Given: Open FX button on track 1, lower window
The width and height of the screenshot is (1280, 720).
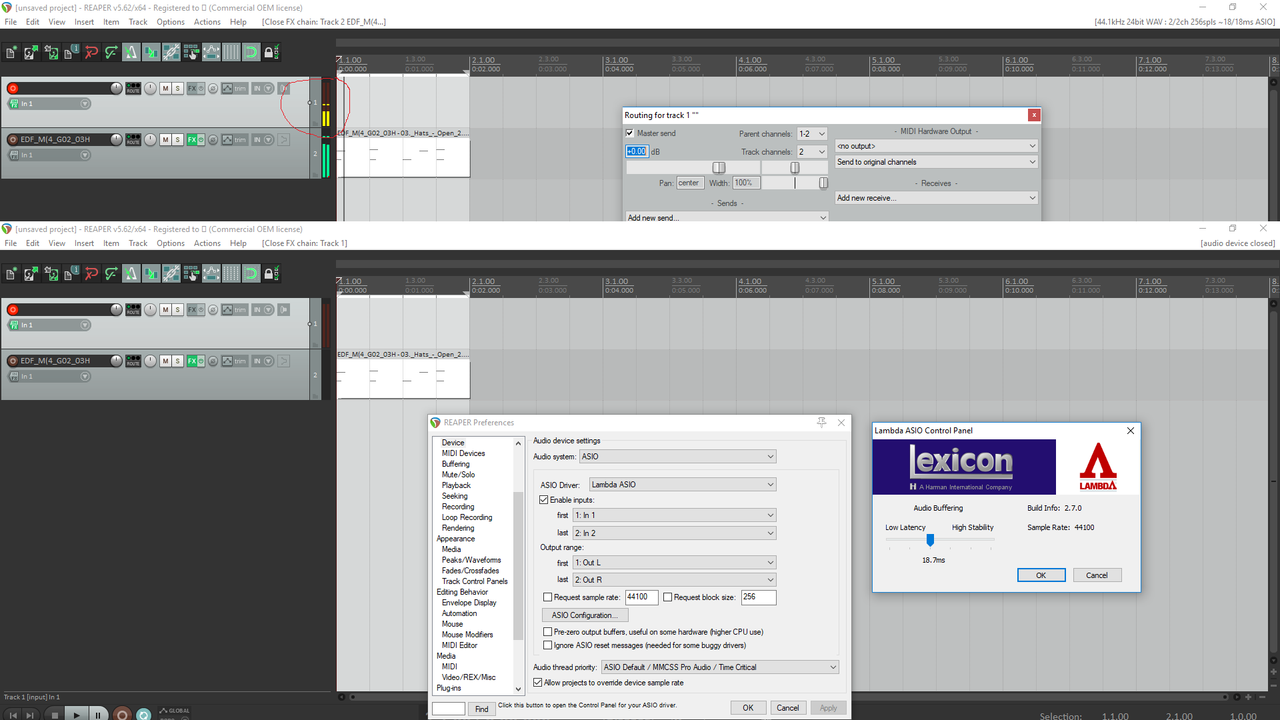Looking at the screenshot, I should pyautogui.click(x=191, y=309).
